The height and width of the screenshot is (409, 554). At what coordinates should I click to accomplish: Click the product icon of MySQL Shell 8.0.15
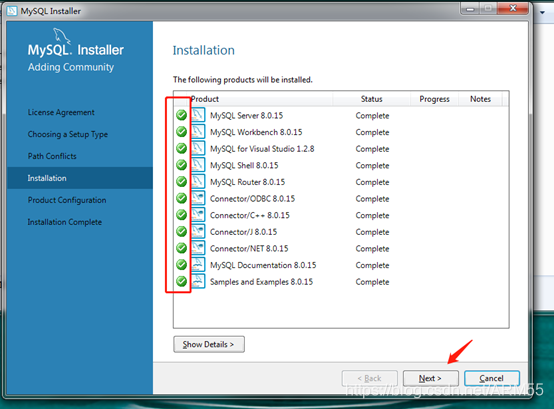click(198, 165)
